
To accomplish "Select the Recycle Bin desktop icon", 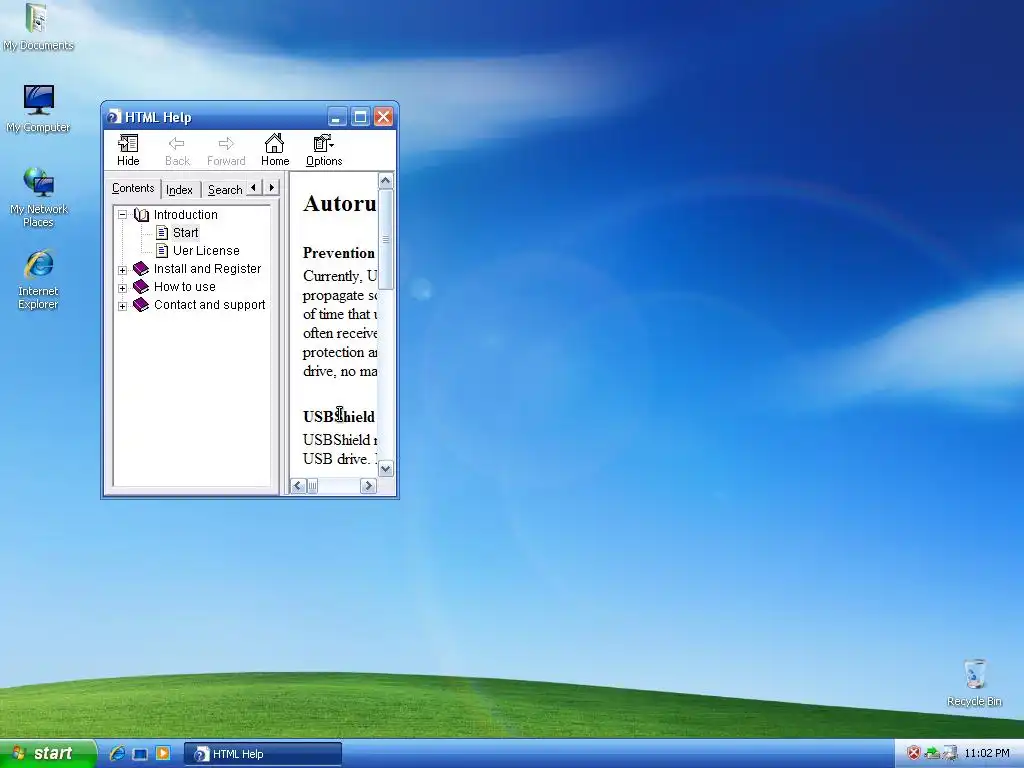I will click(974, 683).
